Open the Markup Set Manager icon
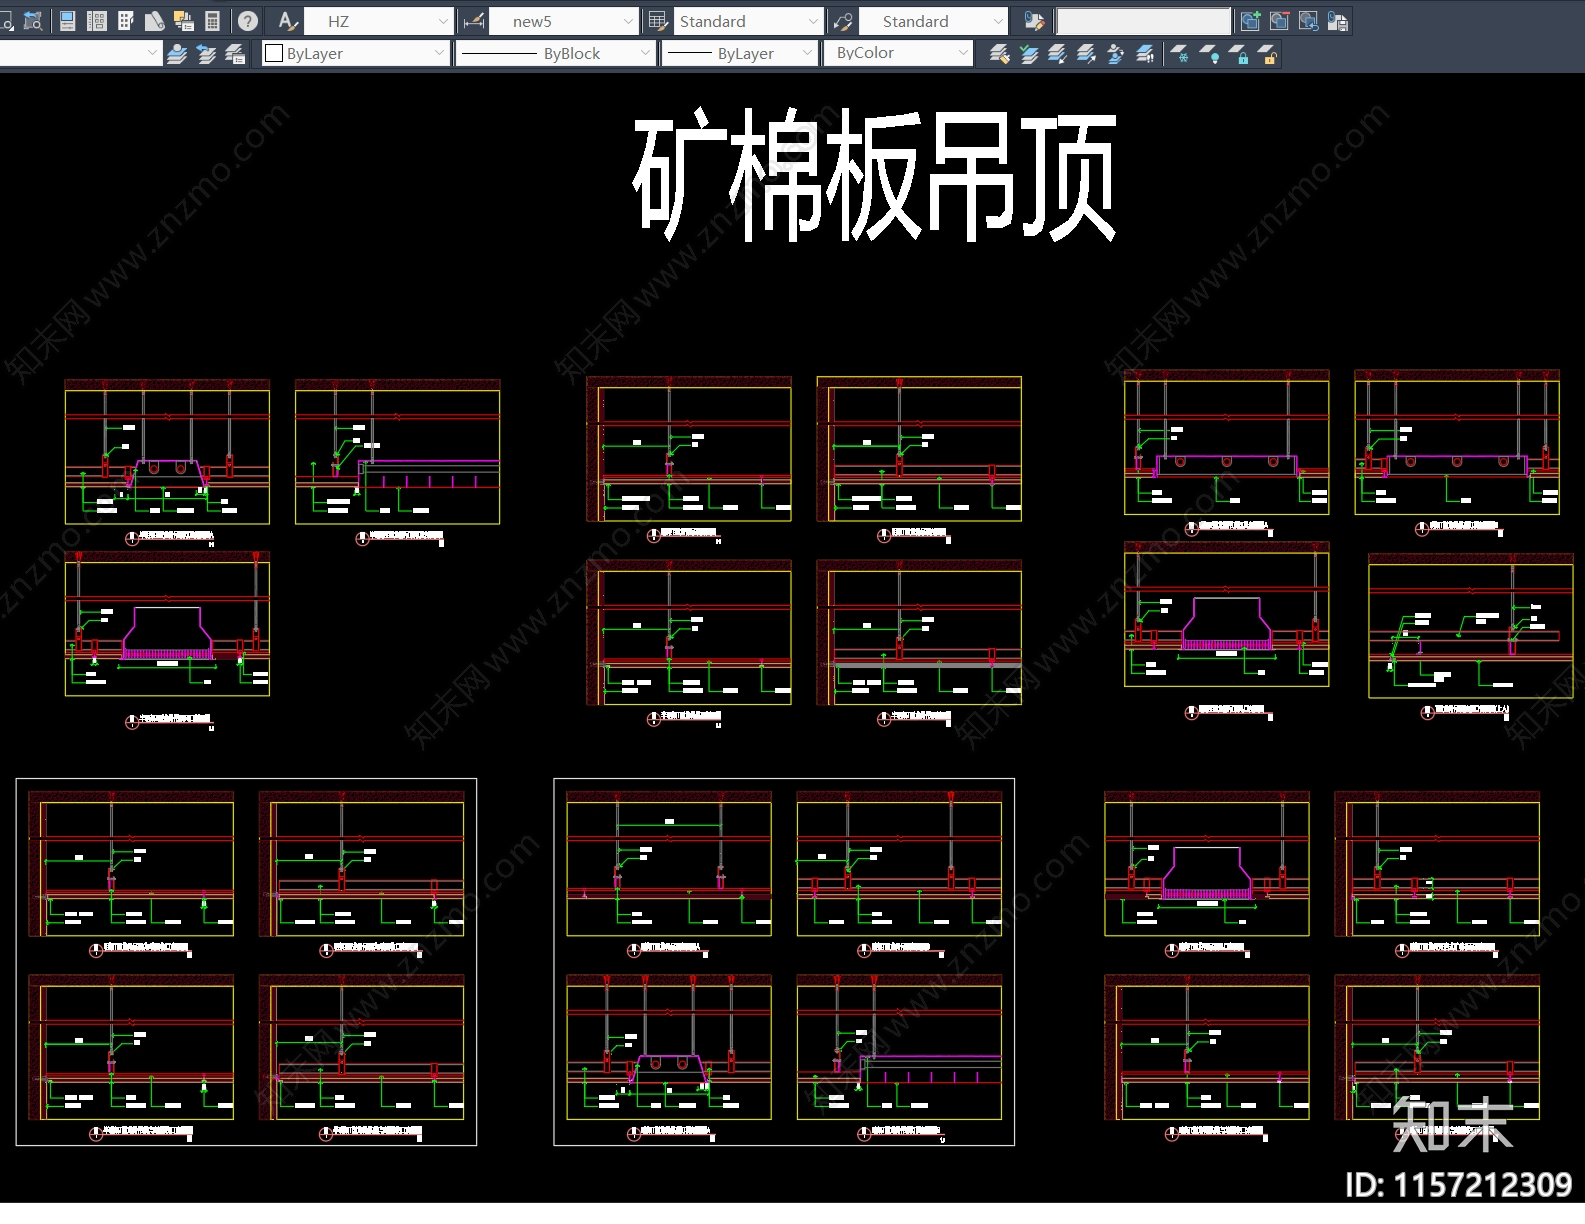The height and width of the screenshot is (1224, 1585). click(184, 20)
